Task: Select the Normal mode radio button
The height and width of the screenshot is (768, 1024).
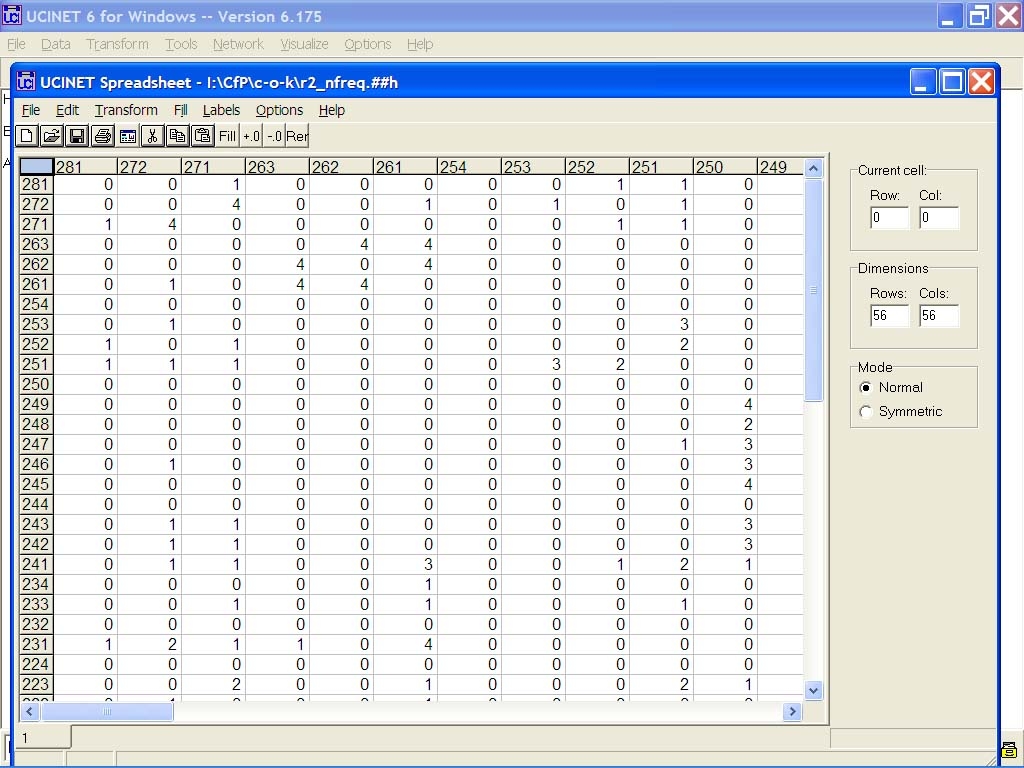Action: [866, 388]
